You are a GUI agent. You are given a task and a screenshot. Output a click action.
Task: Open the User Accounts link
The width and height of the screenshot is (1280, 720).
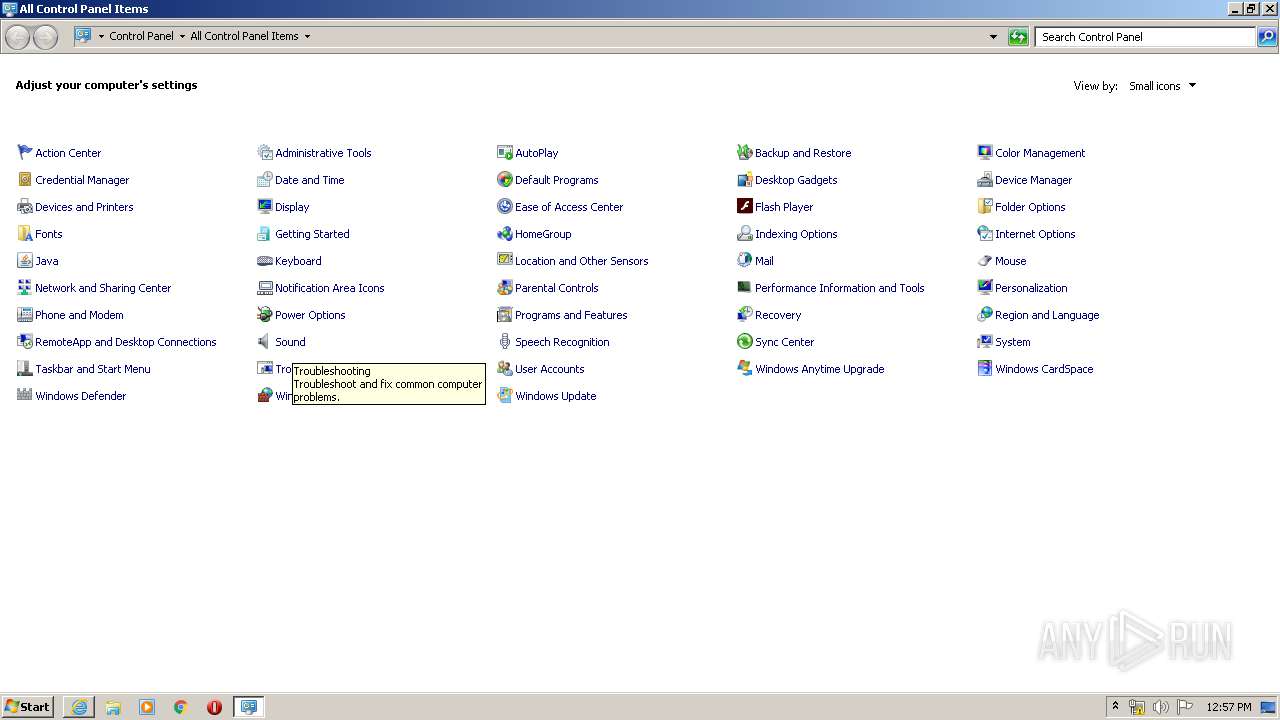(x=549, y=369)
